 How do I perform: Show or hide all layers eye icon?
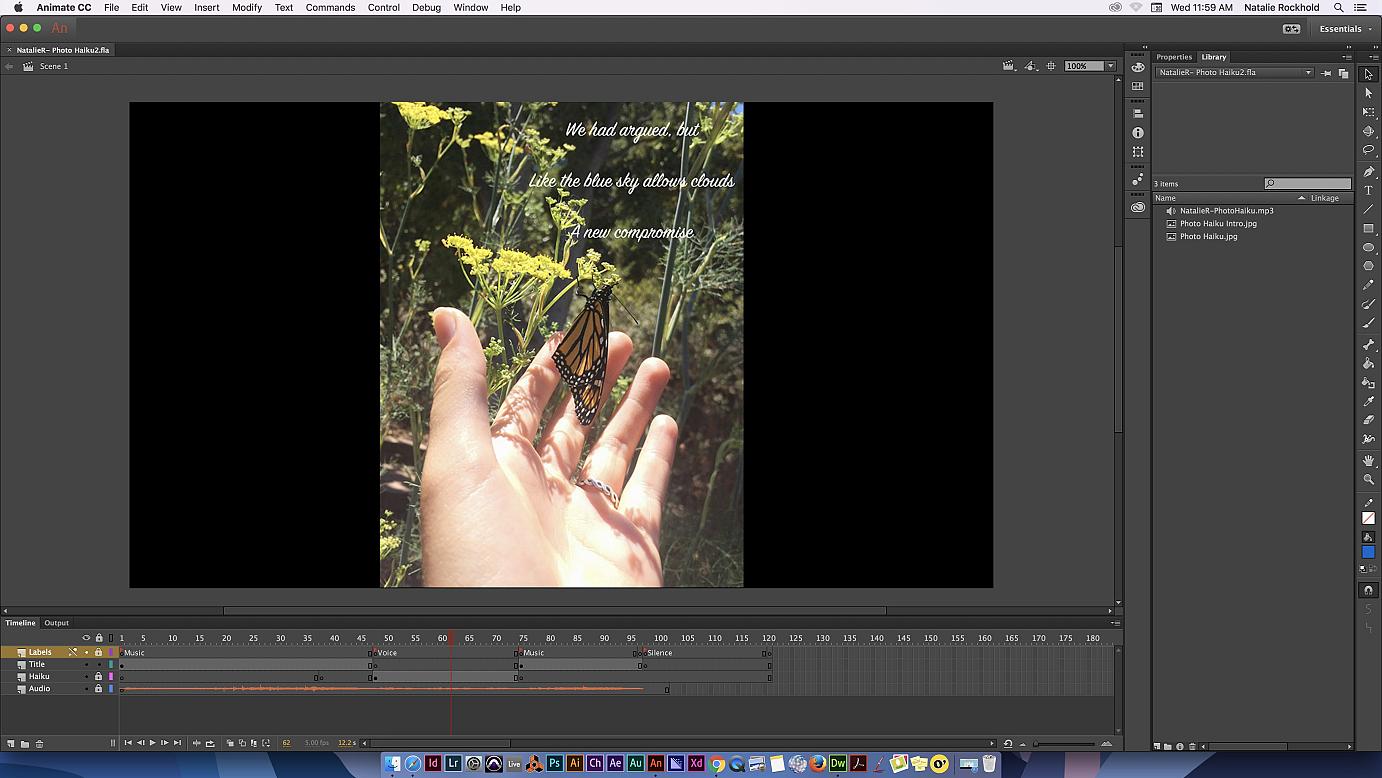(x=86, y=638)
